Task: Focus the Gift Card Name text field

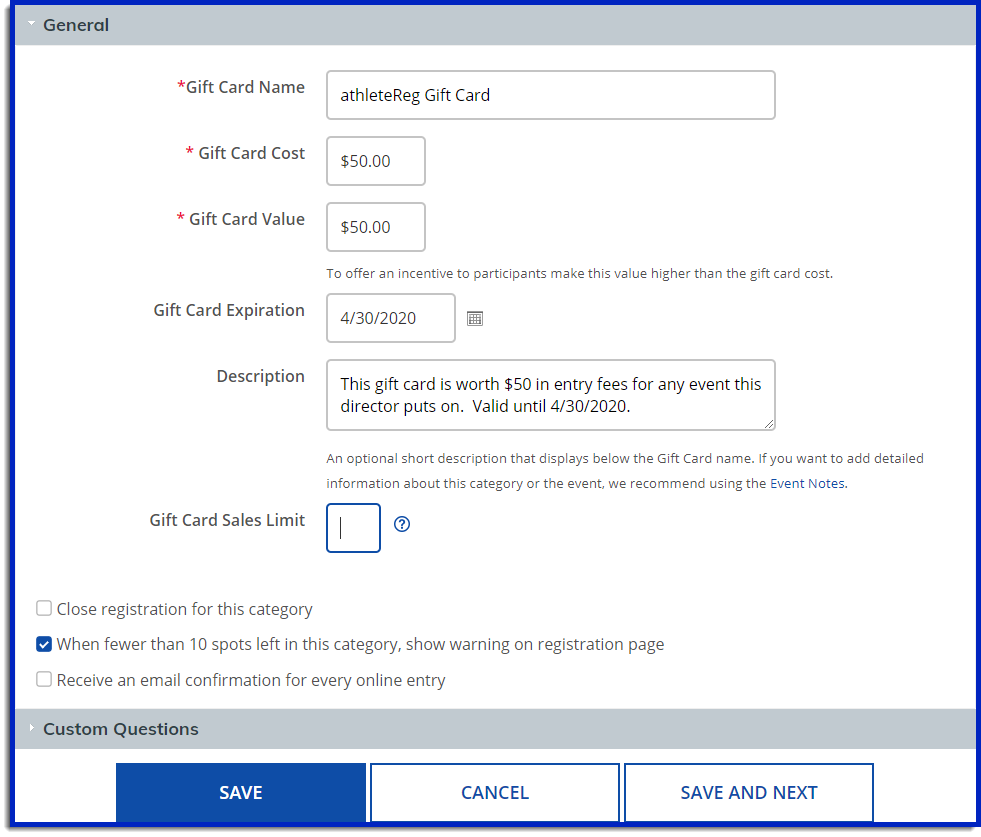Action: pyautogui.click(x=550, y=95)
